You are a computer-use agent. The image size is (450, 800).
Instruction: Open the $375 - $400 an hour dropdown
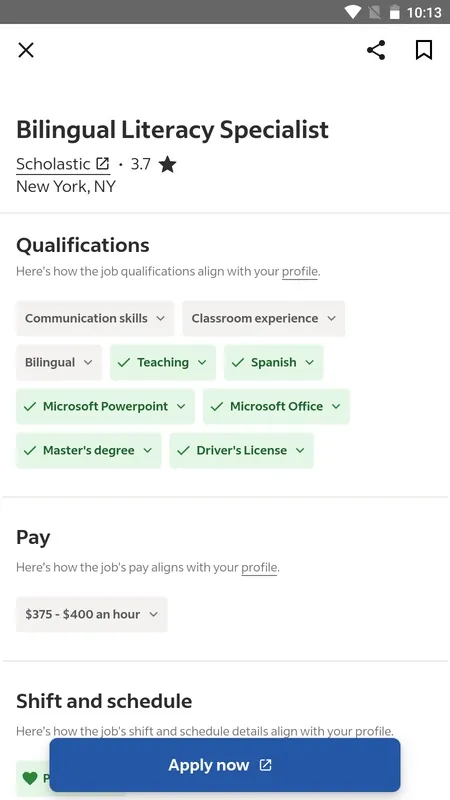[92, 614]
